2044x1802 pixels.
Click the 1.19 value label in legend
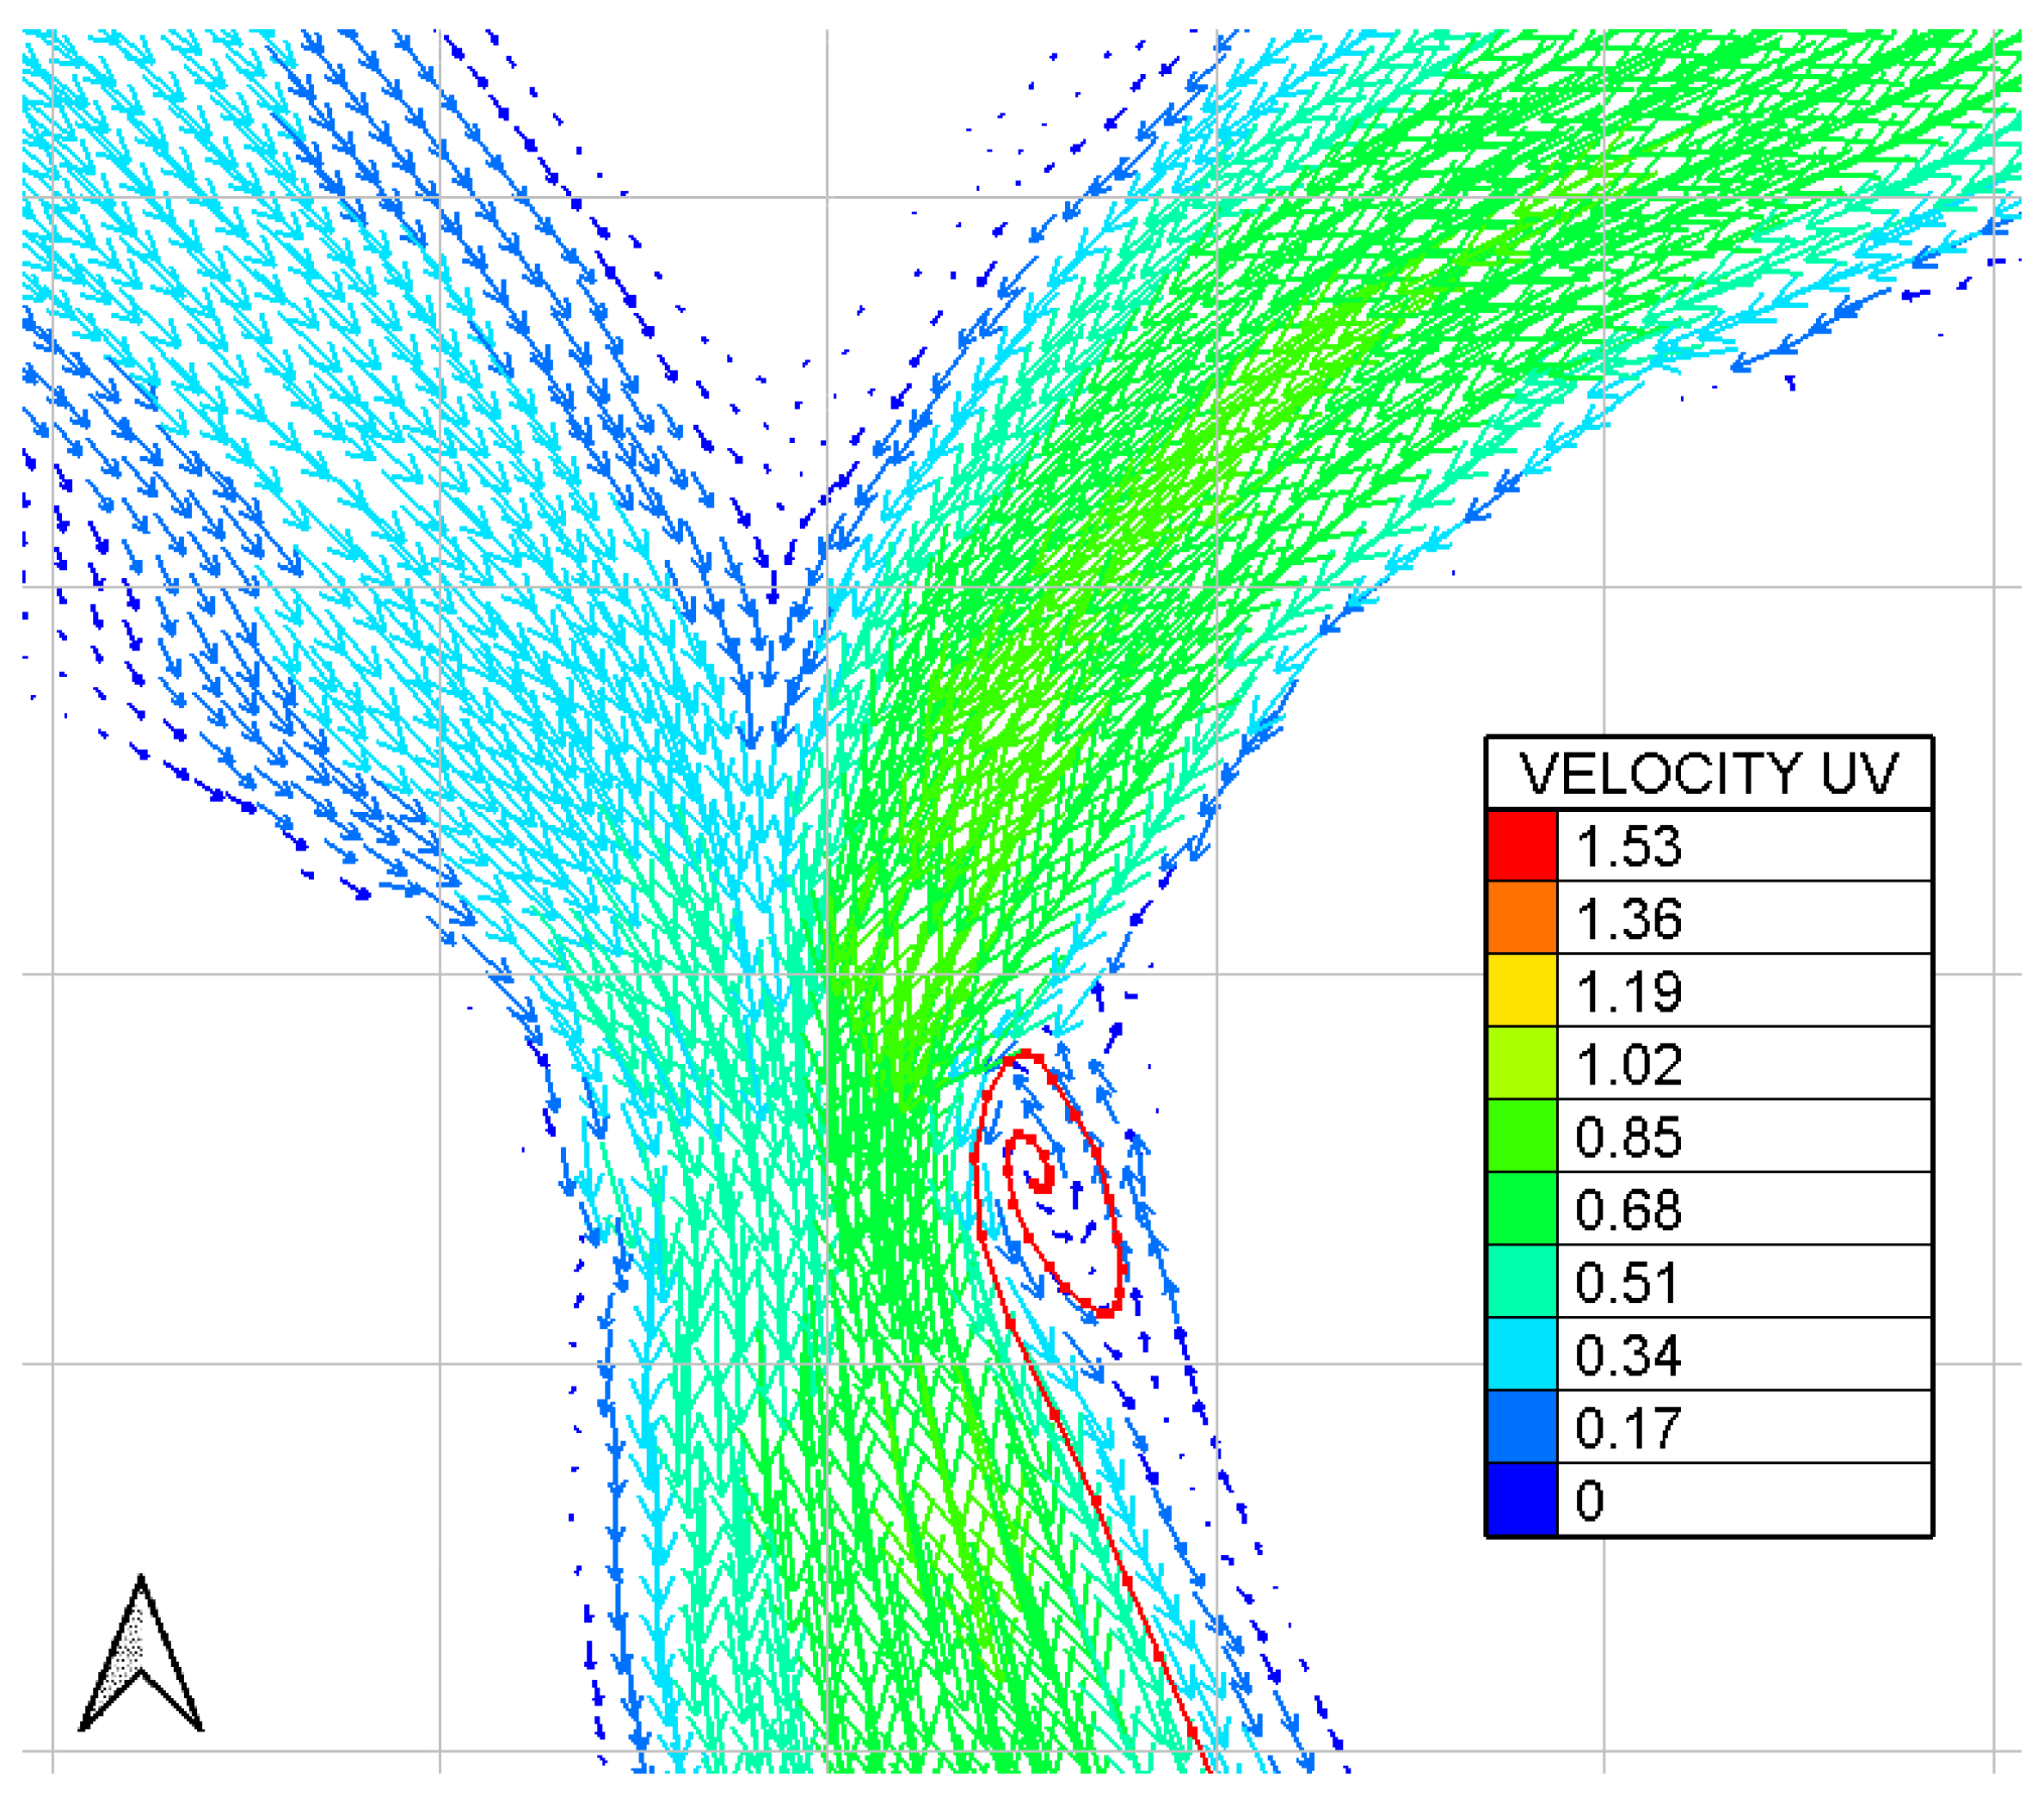coord(1629,992)
